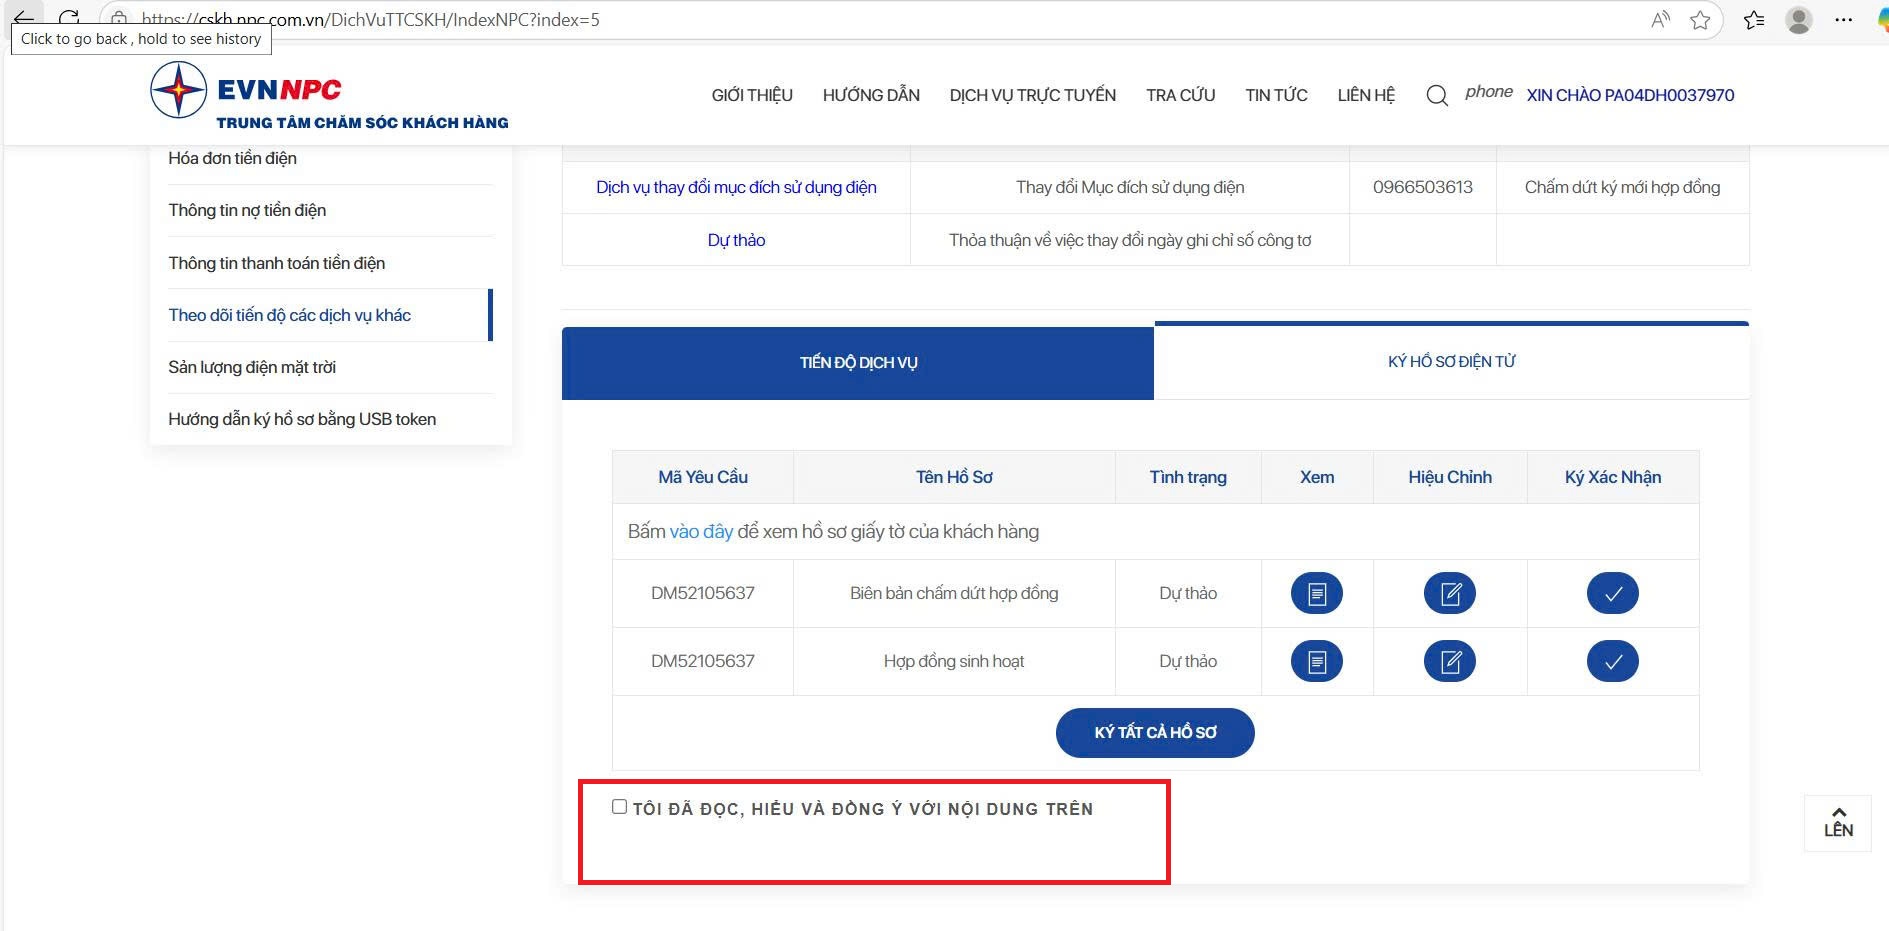1889x931 pixels.
Task: Click the EVNNPC logo
Action: point(329,95)
